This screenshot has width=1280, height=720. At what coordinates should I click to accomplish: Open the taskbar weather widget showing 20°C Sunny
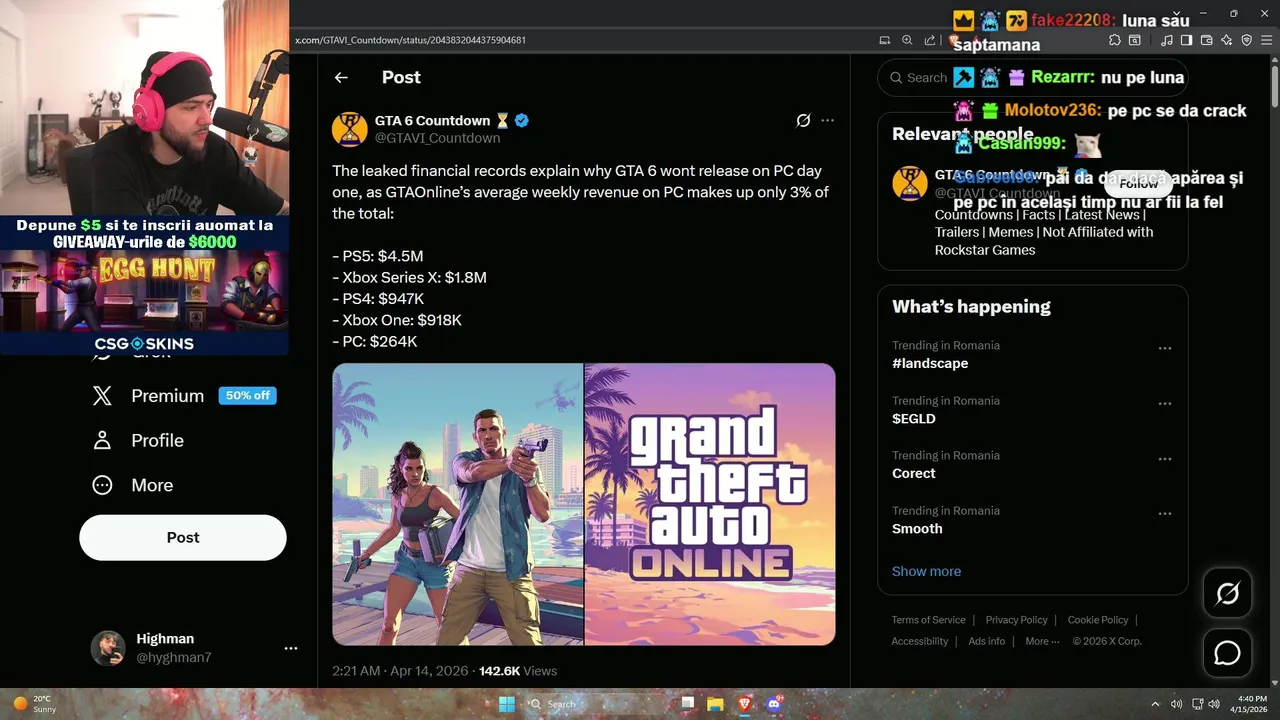point(34,704)
